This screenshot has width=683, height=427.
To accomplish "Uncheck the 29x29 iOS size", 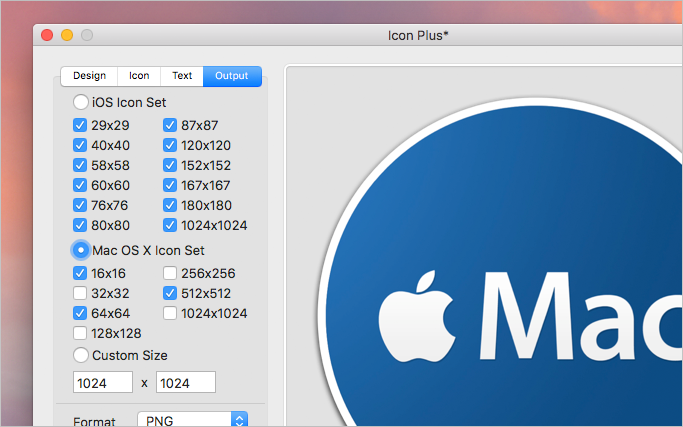I will 80,125.
